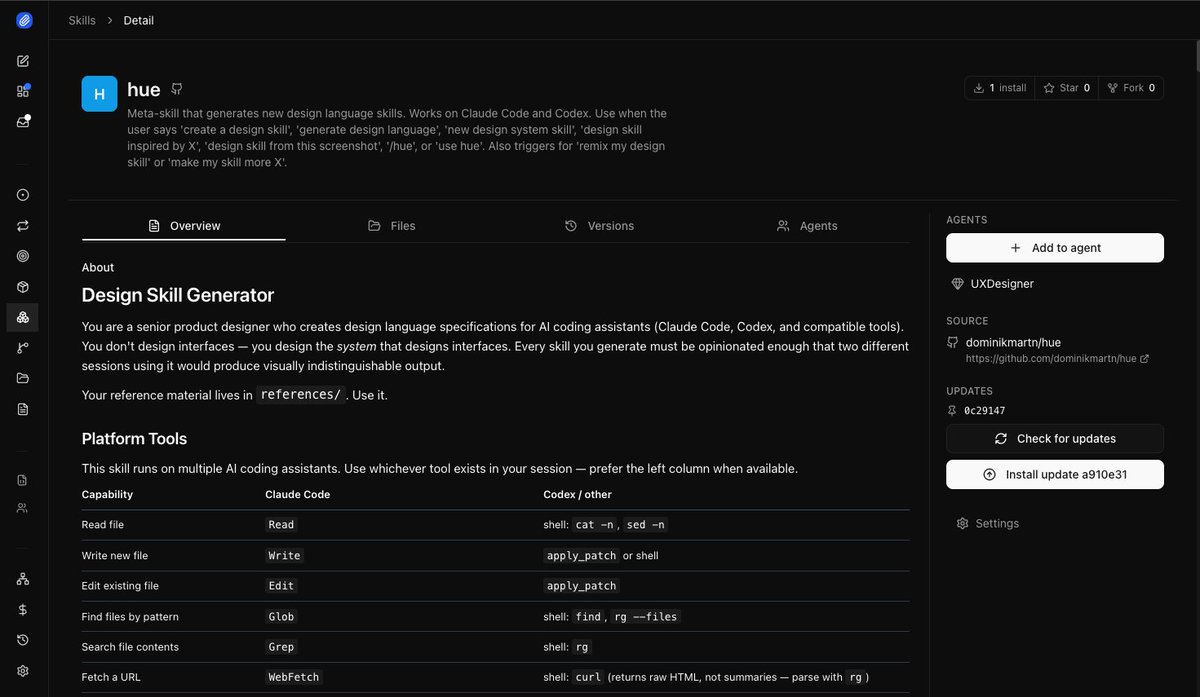Open the dashboard grid icon with badge
The width and height of the screenshot is (1200, 697).
pyautogui.click(x=23, y=91)
